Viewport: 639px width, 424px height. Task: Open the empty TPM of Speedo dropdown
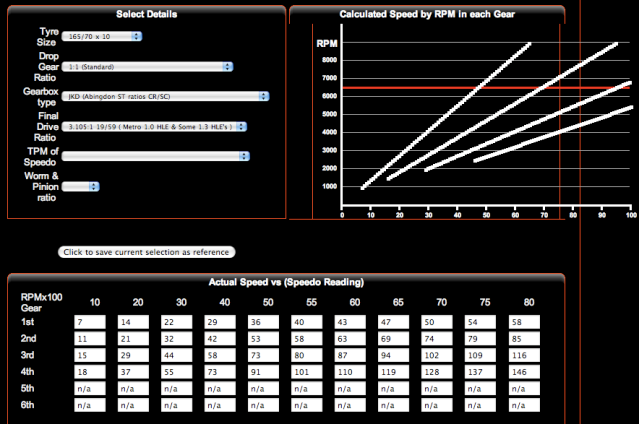155,156
